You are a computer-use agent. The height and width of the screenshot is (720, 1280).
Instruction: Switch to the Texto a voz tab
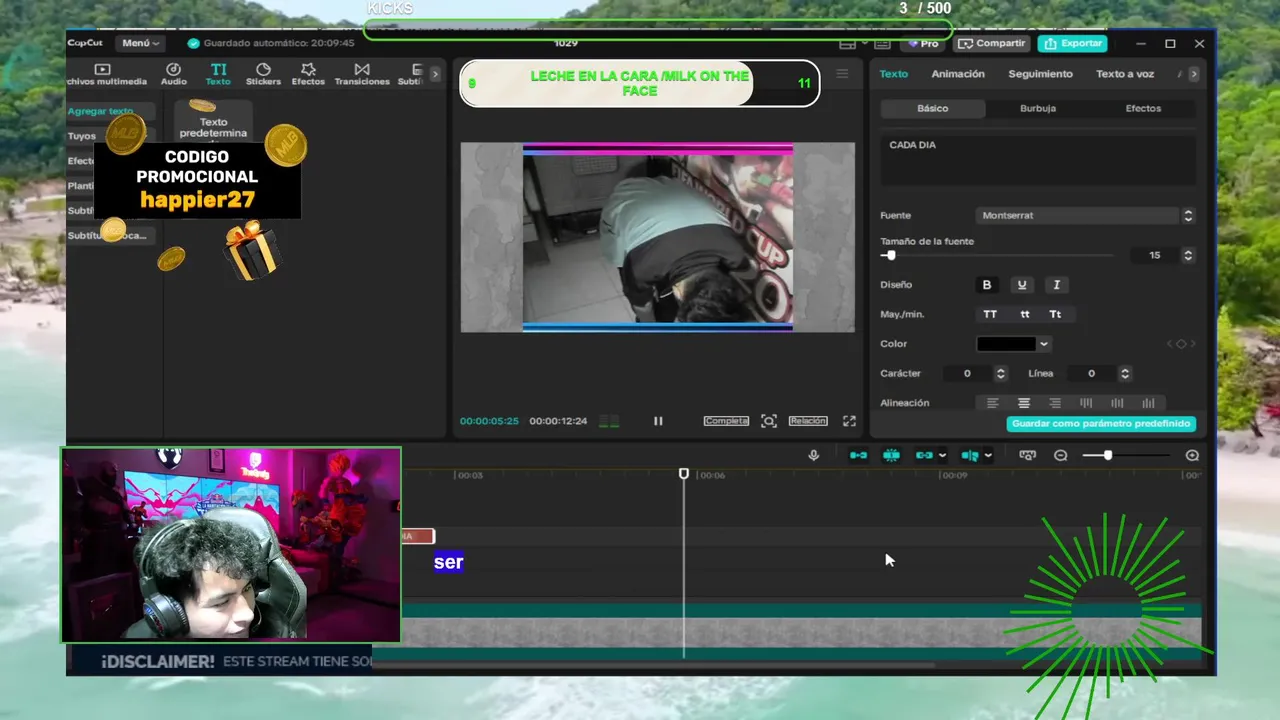click(x=1125, y=74)
